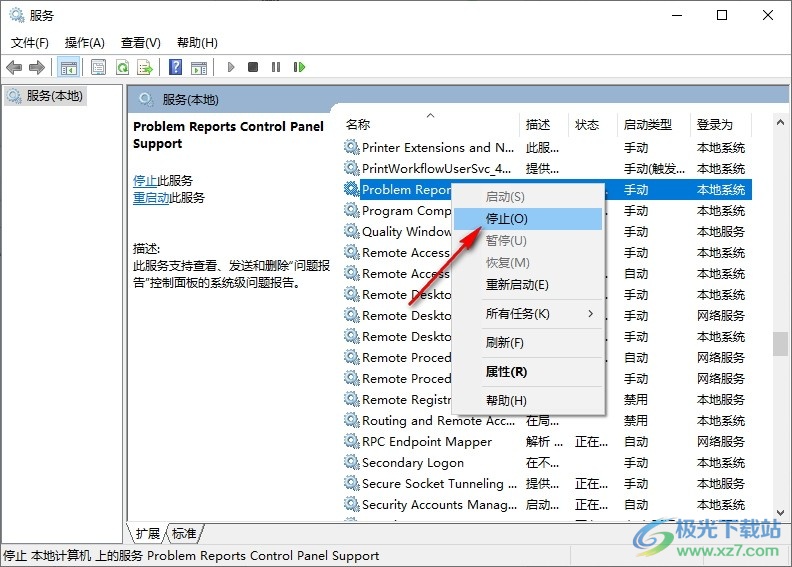Image resolution: width=792 pixels, height=567 pixels.
Task: Click the 重启动 service link
Action: pyautogui.click(x=151, y=197)
